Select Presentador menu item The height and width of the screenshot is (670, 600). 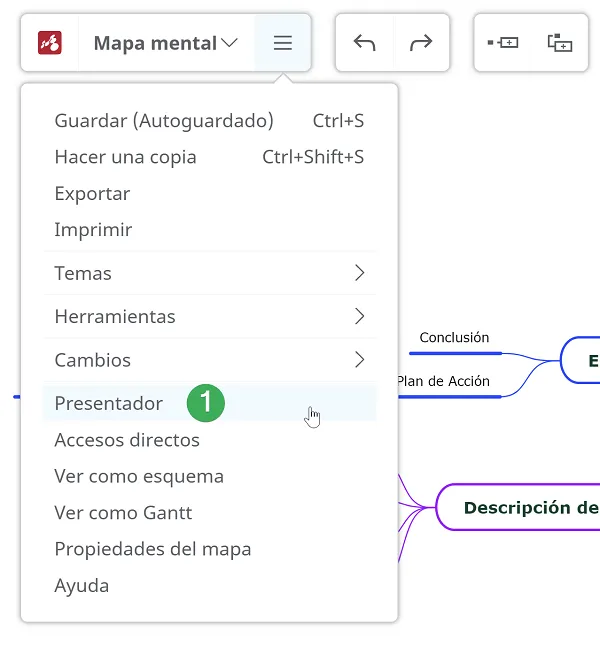point(210,403)
